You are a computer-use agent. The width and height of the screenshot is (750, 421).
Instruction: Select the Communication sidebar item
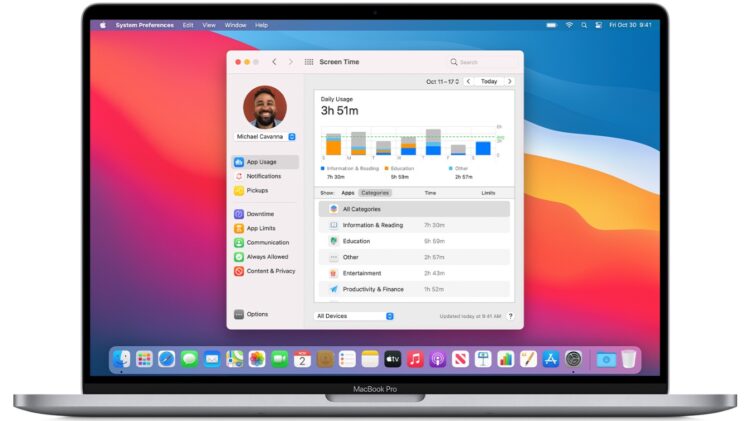[x=267, y=242]
